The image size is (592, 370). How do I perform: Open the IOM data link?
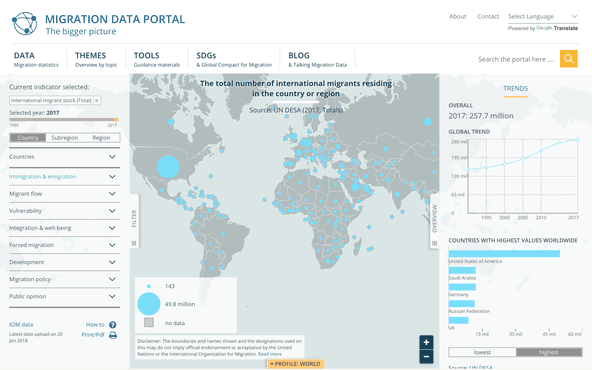pos(21,325)
